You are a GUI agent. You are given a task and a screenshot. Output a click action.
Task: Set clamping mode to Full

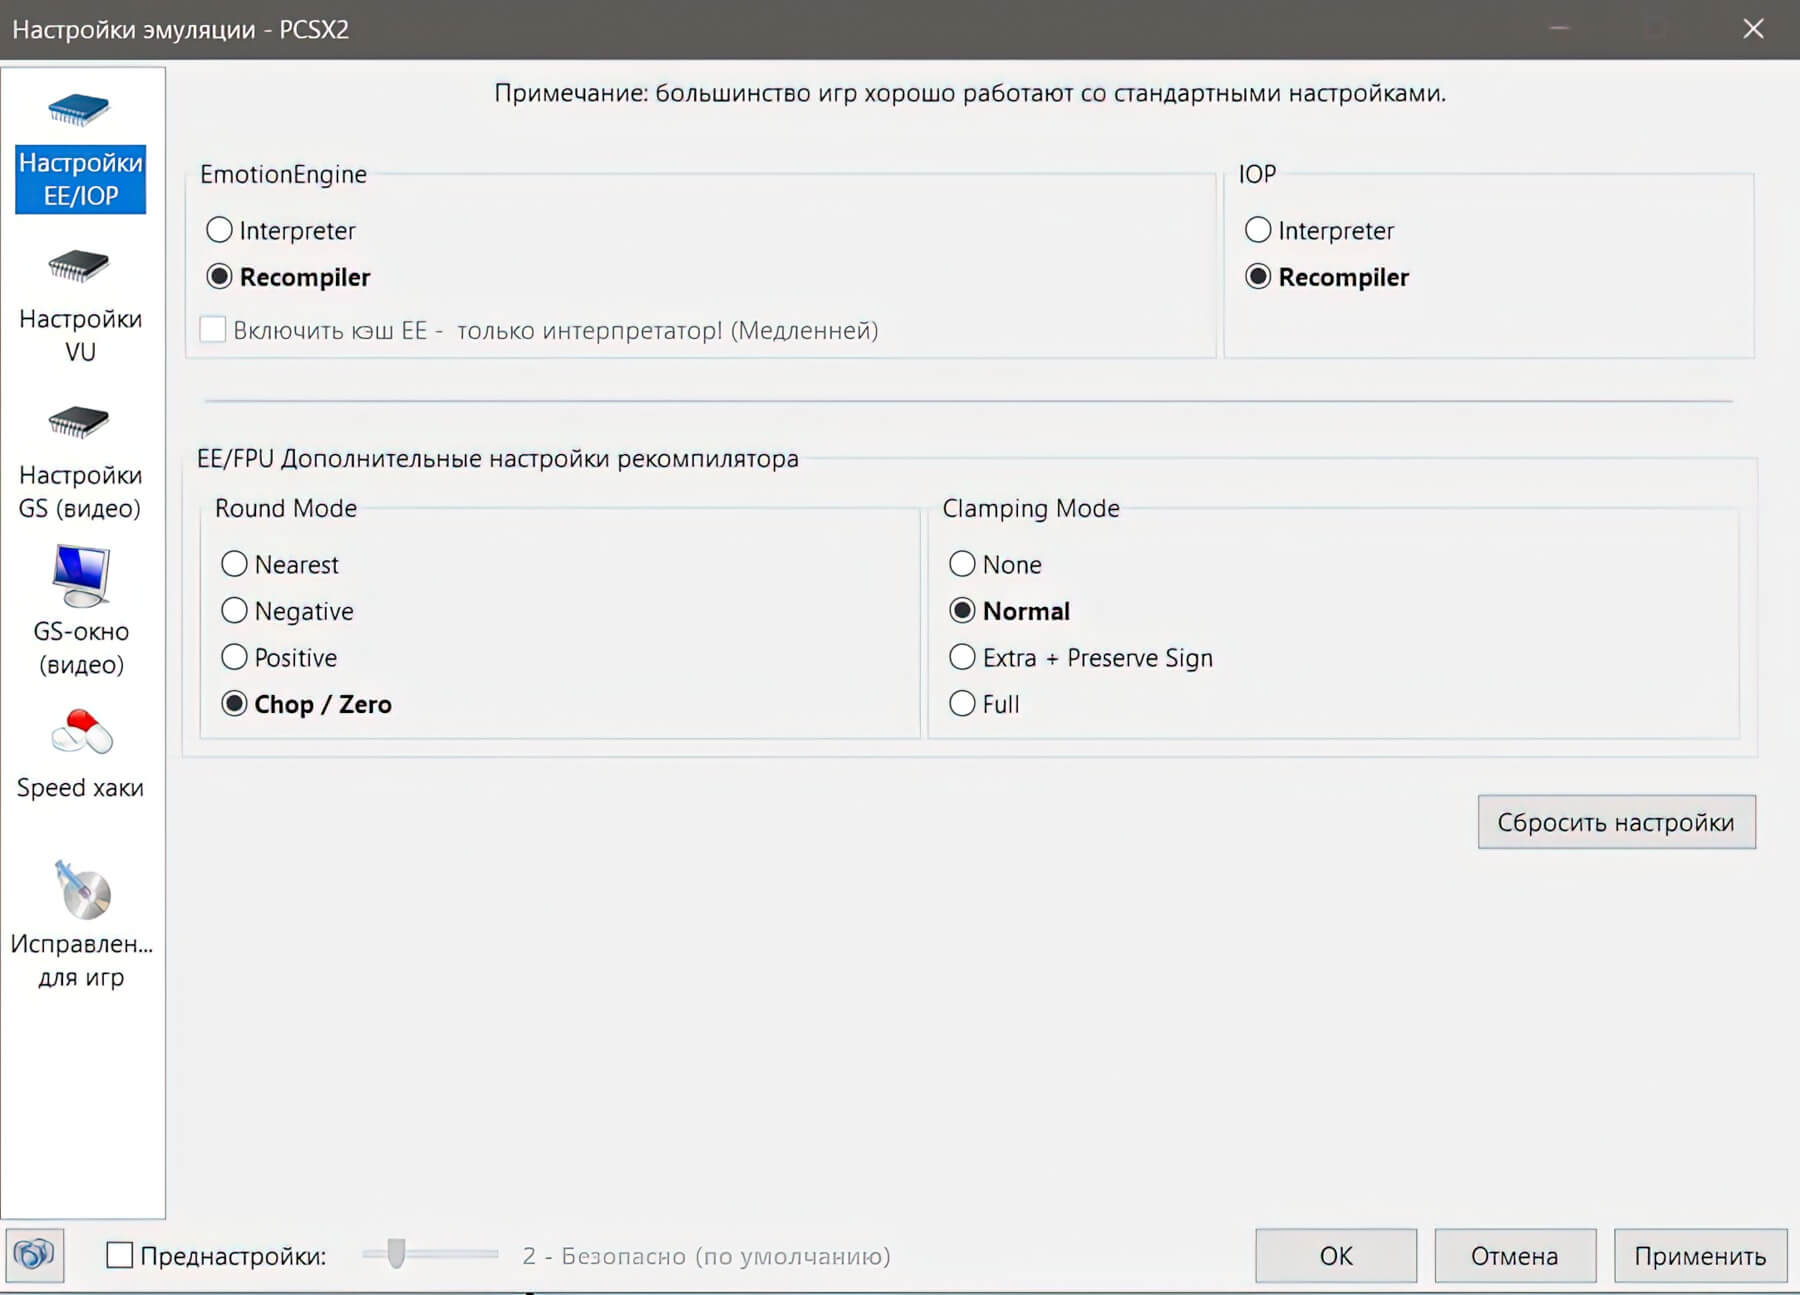[x=962, y=704]
